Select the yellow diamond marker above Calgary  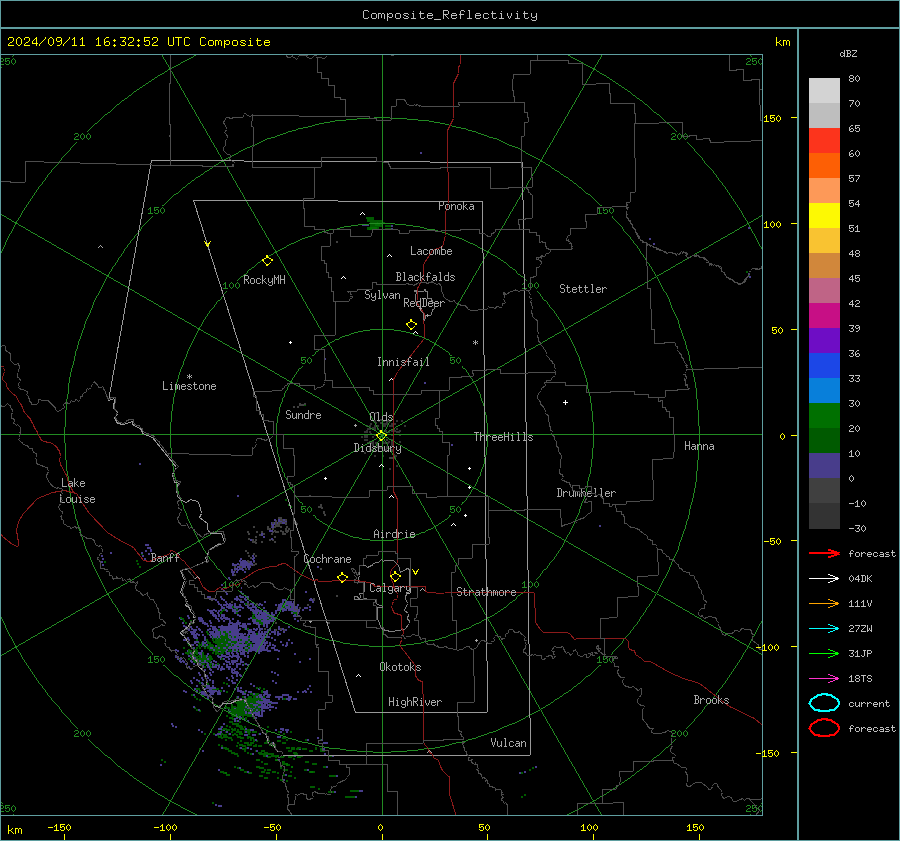[395, 576]
